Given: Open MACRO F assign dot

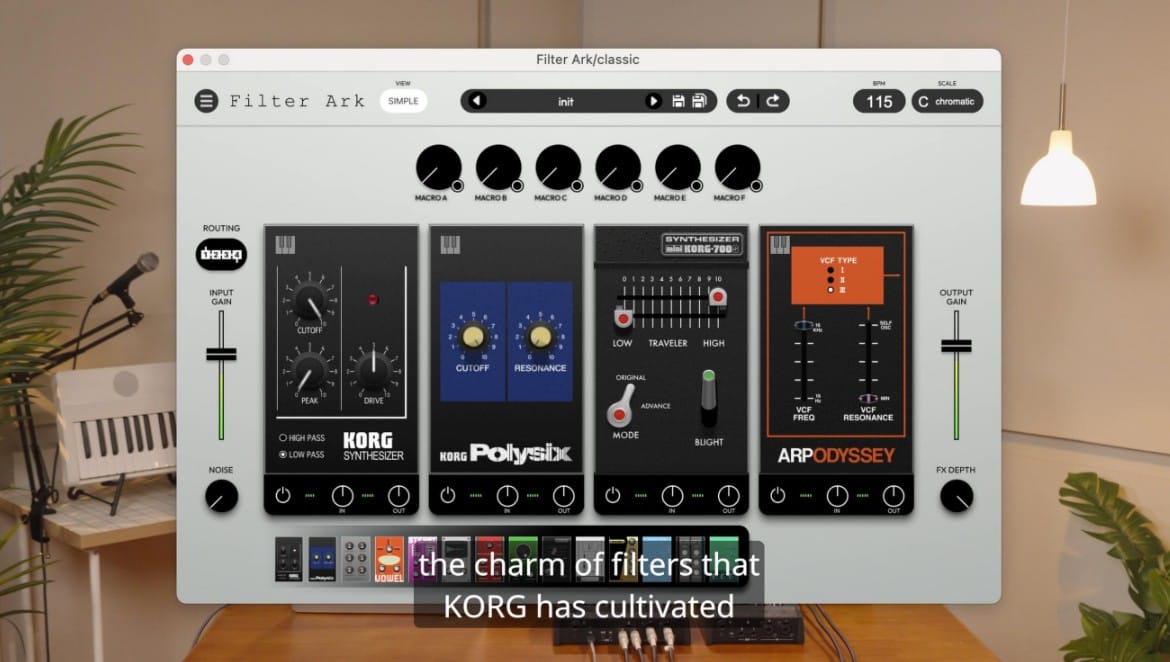Looking at the screenshot, I should point(756,185).
